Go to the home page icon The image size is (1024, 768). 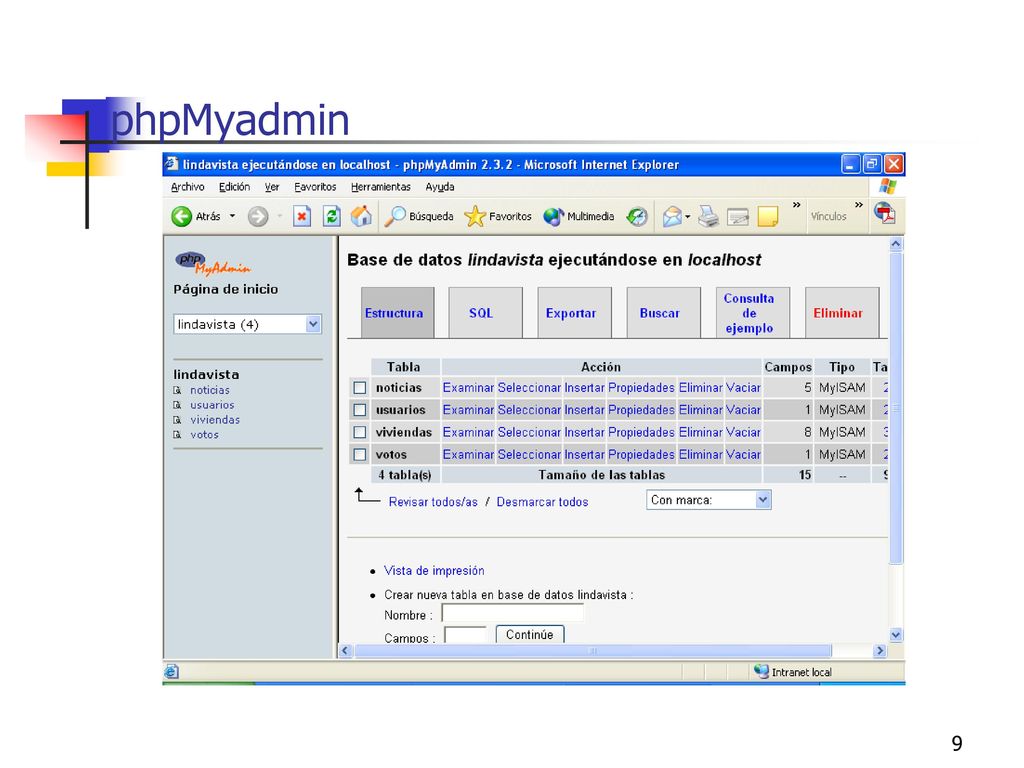click(x=361, y=216)
